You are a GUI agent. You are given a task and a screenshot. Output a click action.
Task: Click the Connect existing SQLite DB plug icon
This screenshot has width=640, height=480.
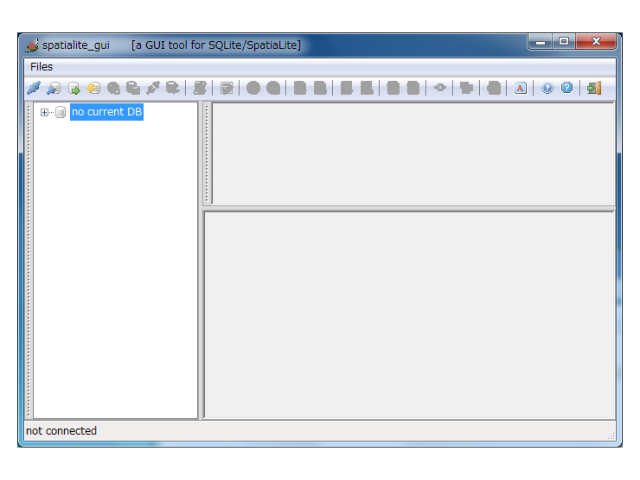[x=34, y=88]
